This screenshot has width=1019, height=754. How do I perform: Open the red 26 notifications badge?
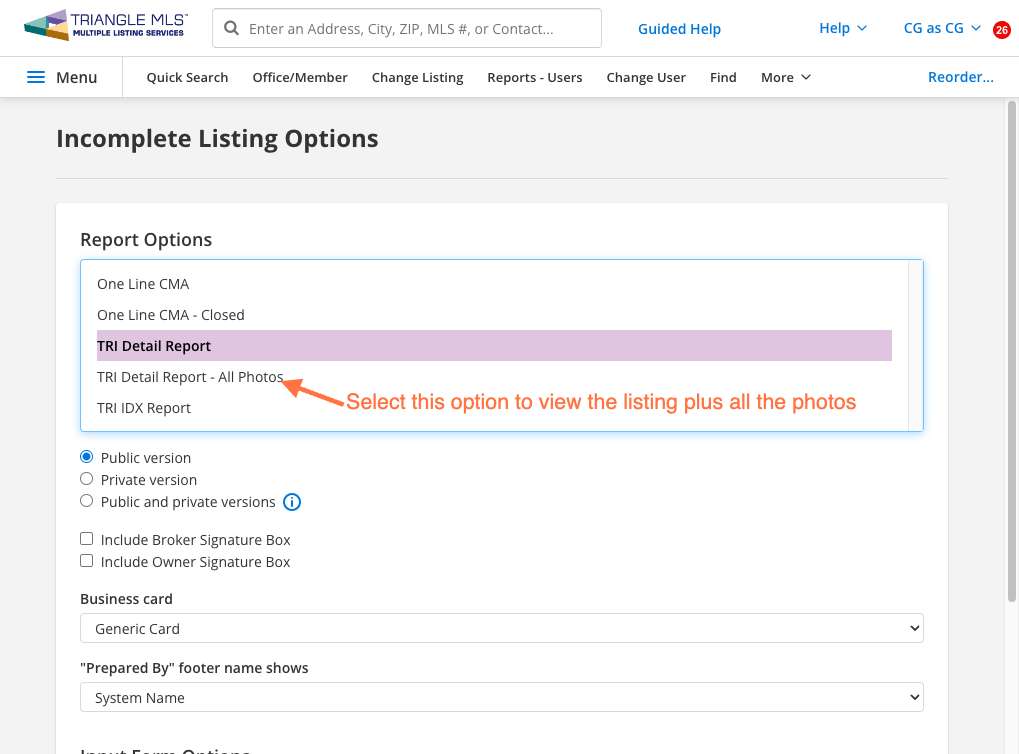(1001, 30)
